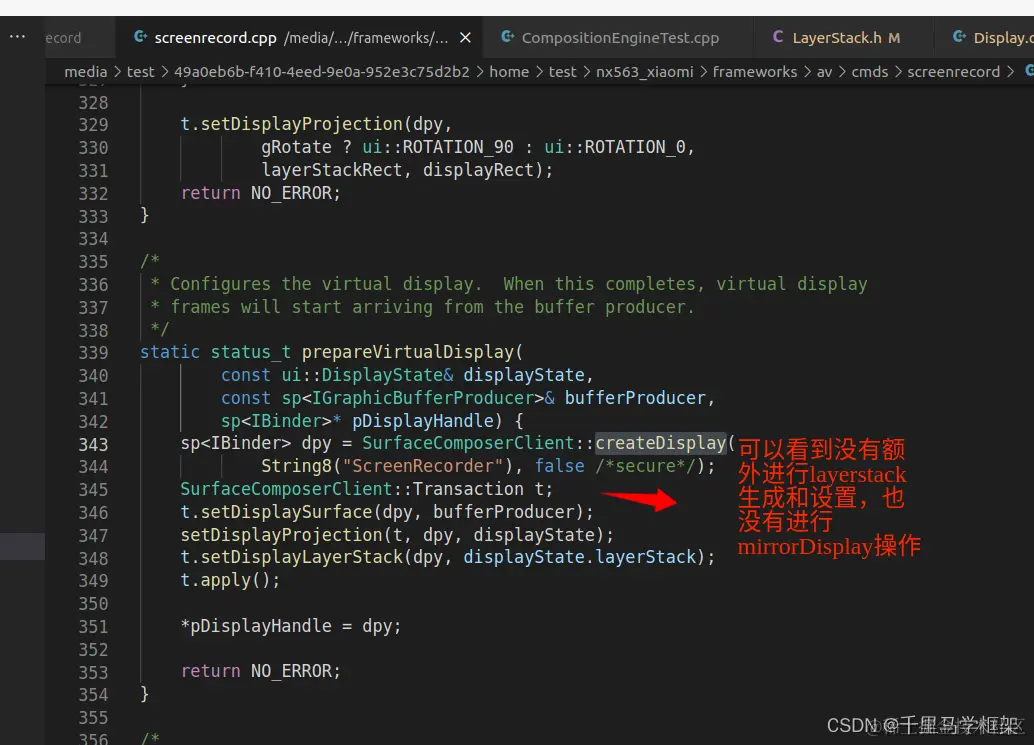
Task: Click line number 348 in the gutter
Action: tap(93, 558)
